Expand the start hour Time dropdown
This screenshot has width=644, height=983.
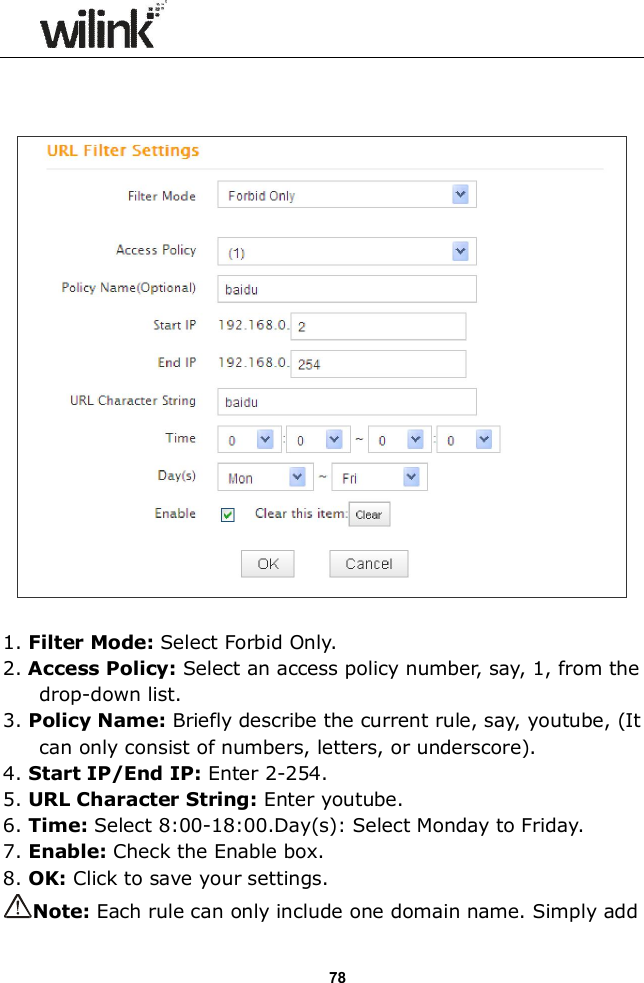[x=247, y=438]
